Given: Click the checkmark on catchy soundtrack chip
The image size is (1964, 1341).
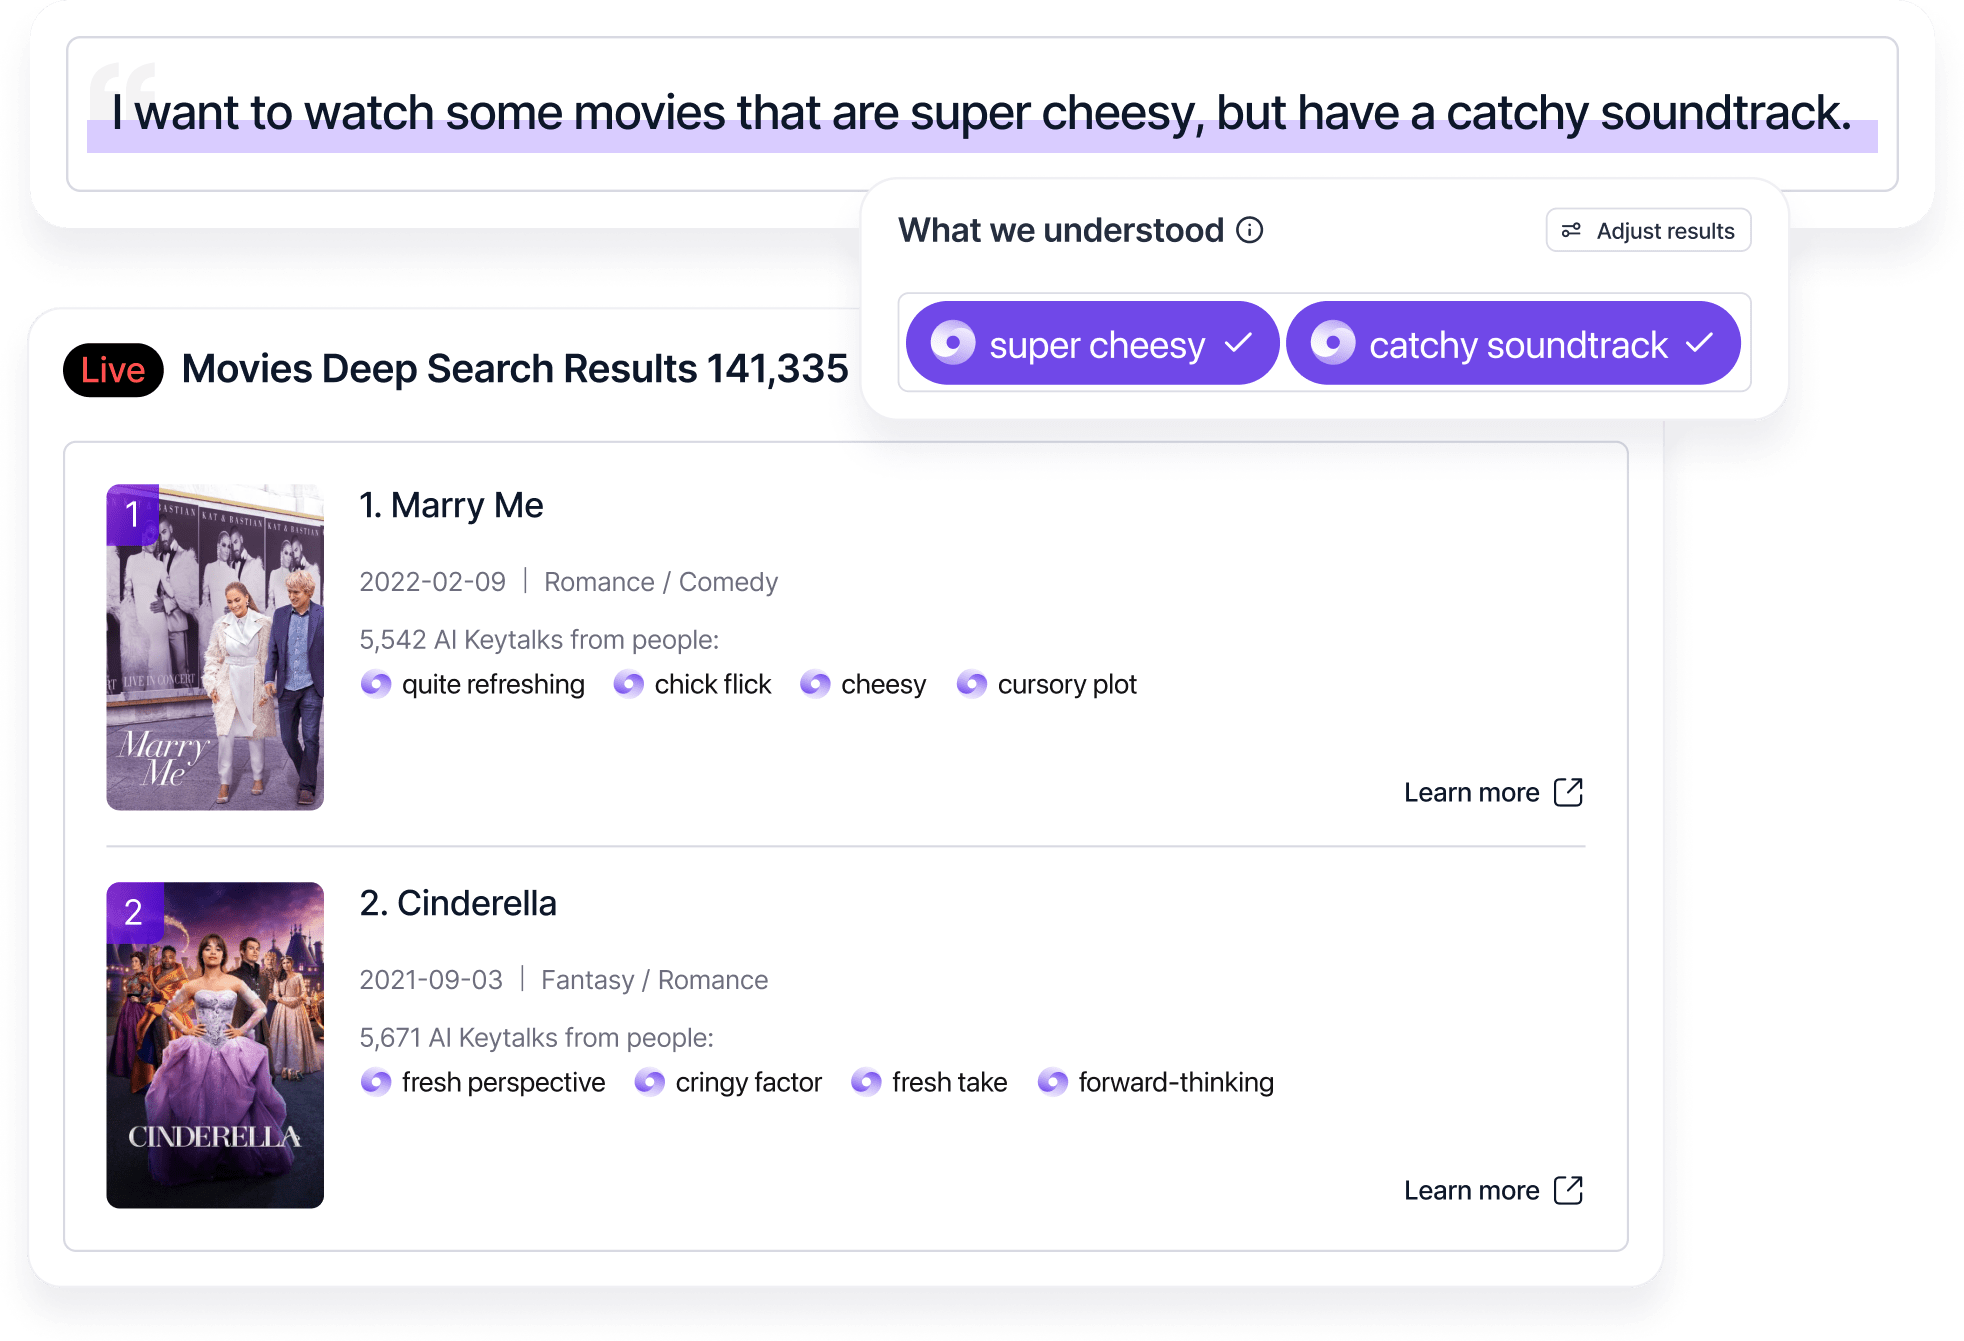Looking at the screenshot, I should tap(1699, 343).
